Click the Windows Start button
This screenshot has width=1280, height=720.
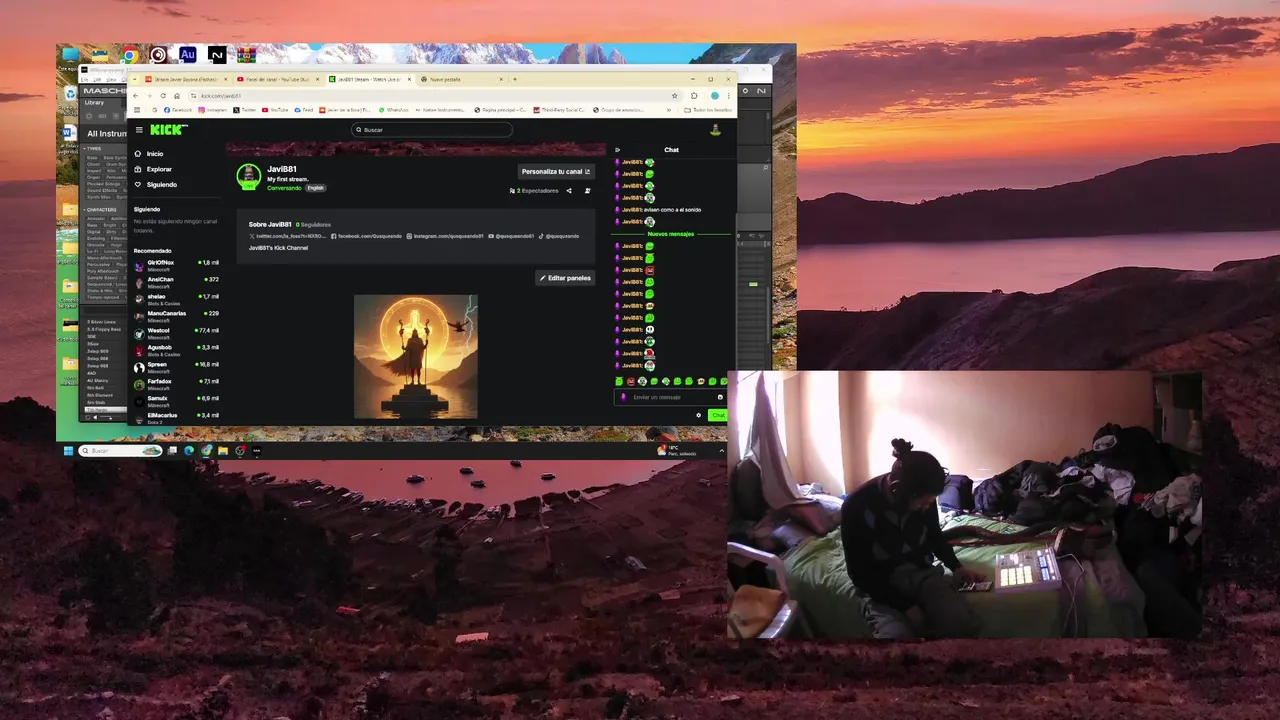[69, 451]
